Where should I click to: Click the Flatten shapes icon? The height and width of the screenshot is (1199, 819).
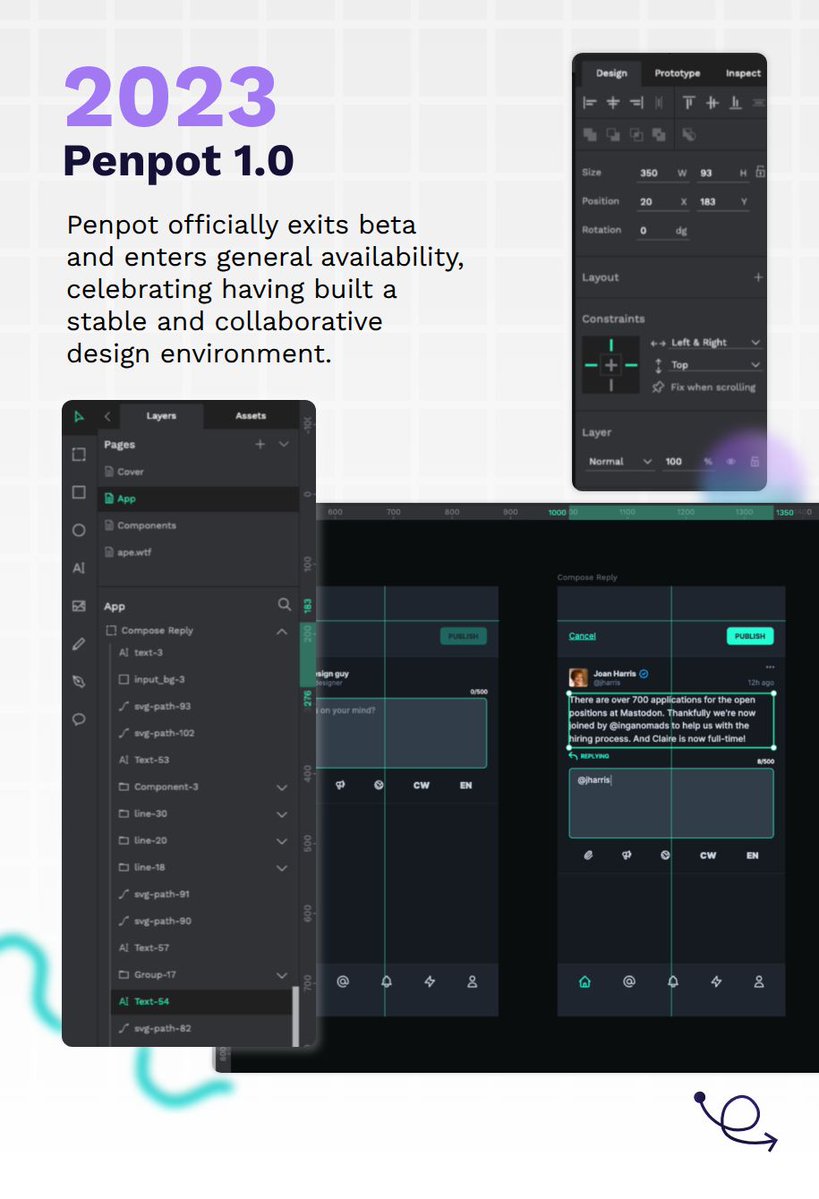(x=689, y=135)
